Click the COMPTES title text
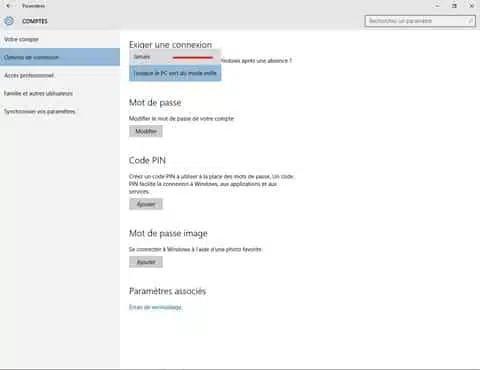 pos(35,21)
